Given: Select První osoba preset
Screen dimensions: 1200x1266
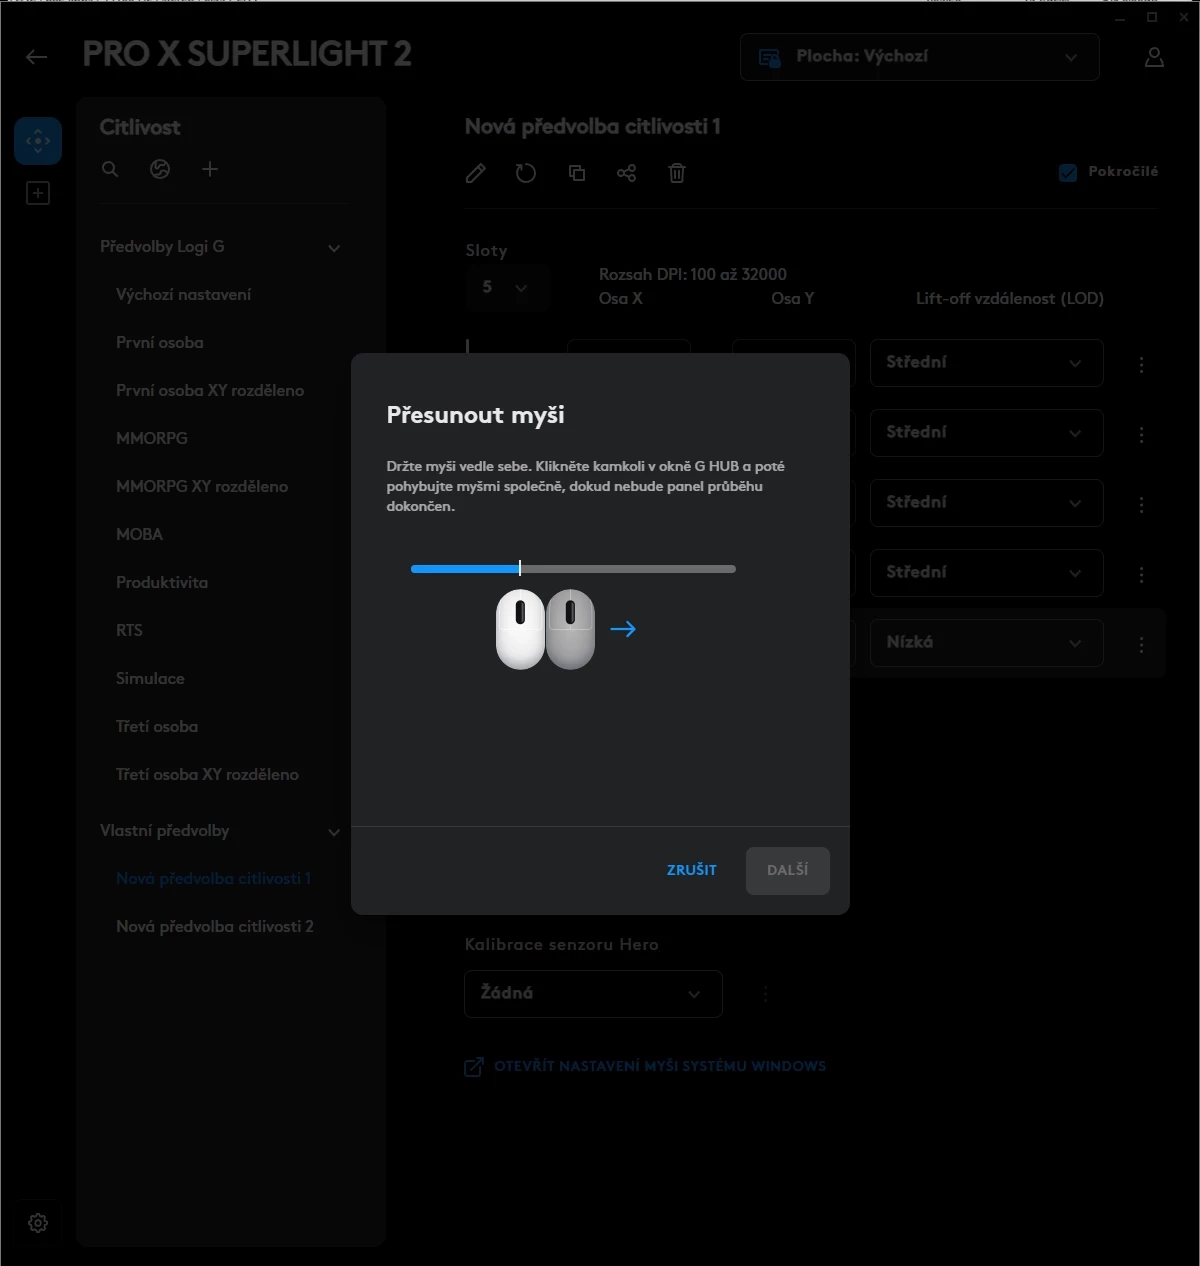Looking at the screenshot, I should [x=160, y=342].
